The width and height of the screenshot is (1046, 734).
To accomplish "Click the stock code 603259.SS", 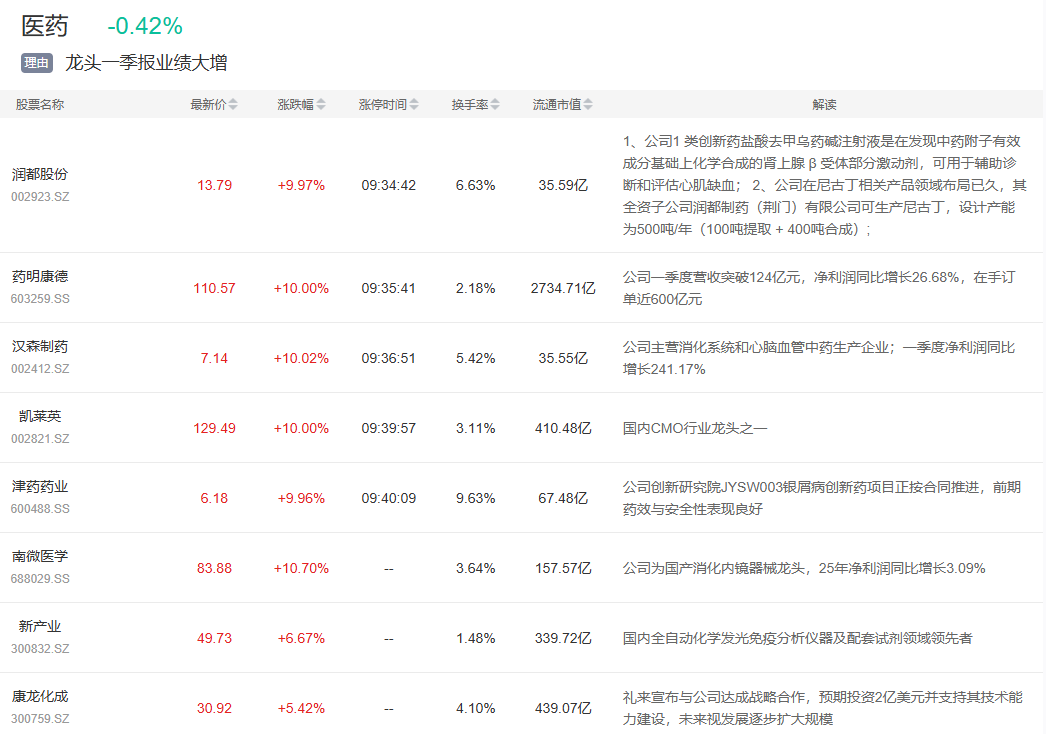I will click(x=40, y=299).
